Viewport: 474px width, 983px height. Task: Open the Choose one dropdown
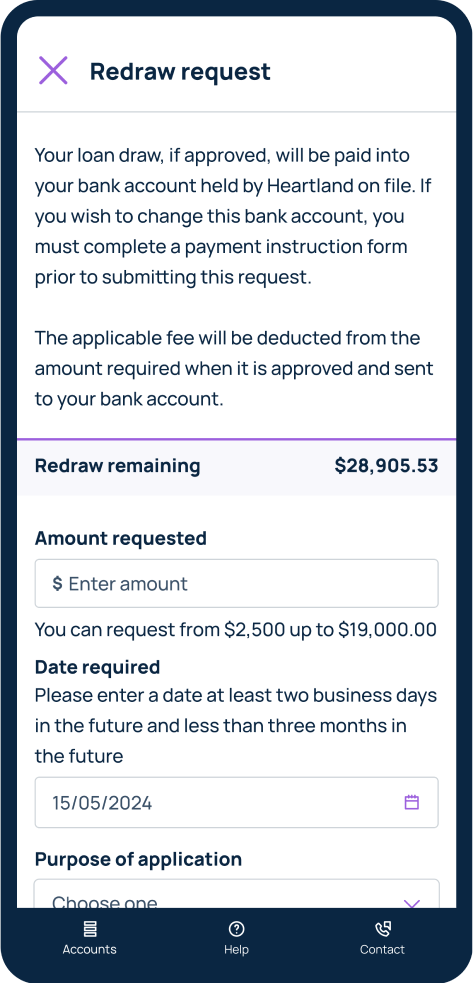click(236, 894)
